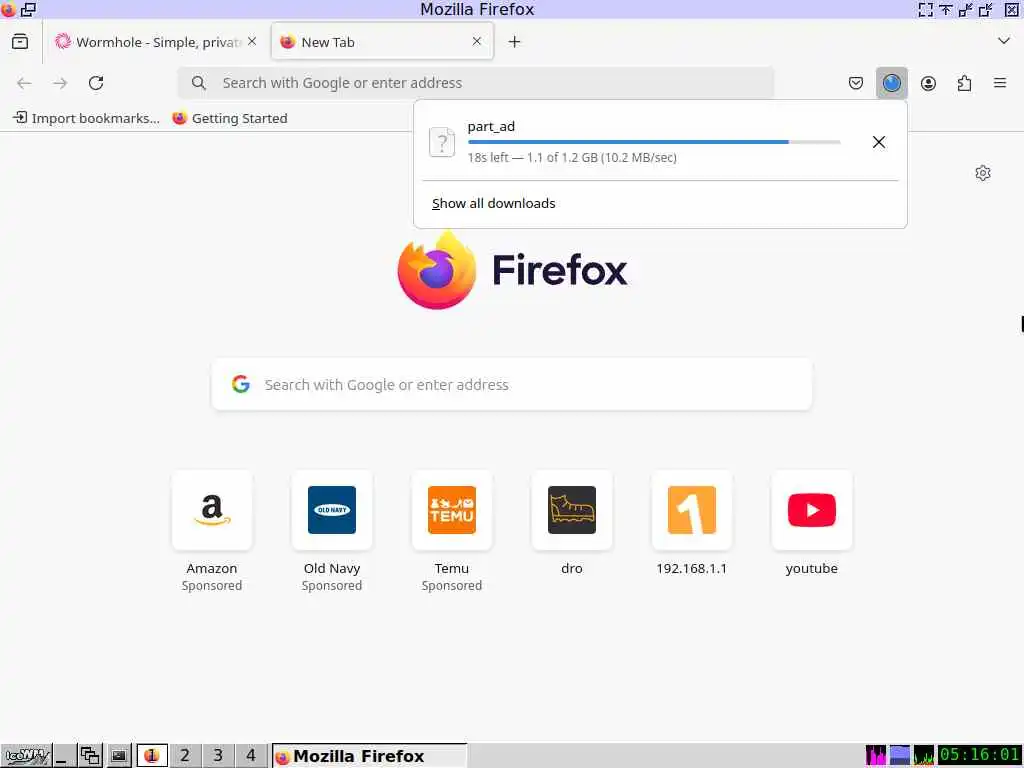Go forward one page
This screenshot has width=1024, height=768.
coord(60,83)
